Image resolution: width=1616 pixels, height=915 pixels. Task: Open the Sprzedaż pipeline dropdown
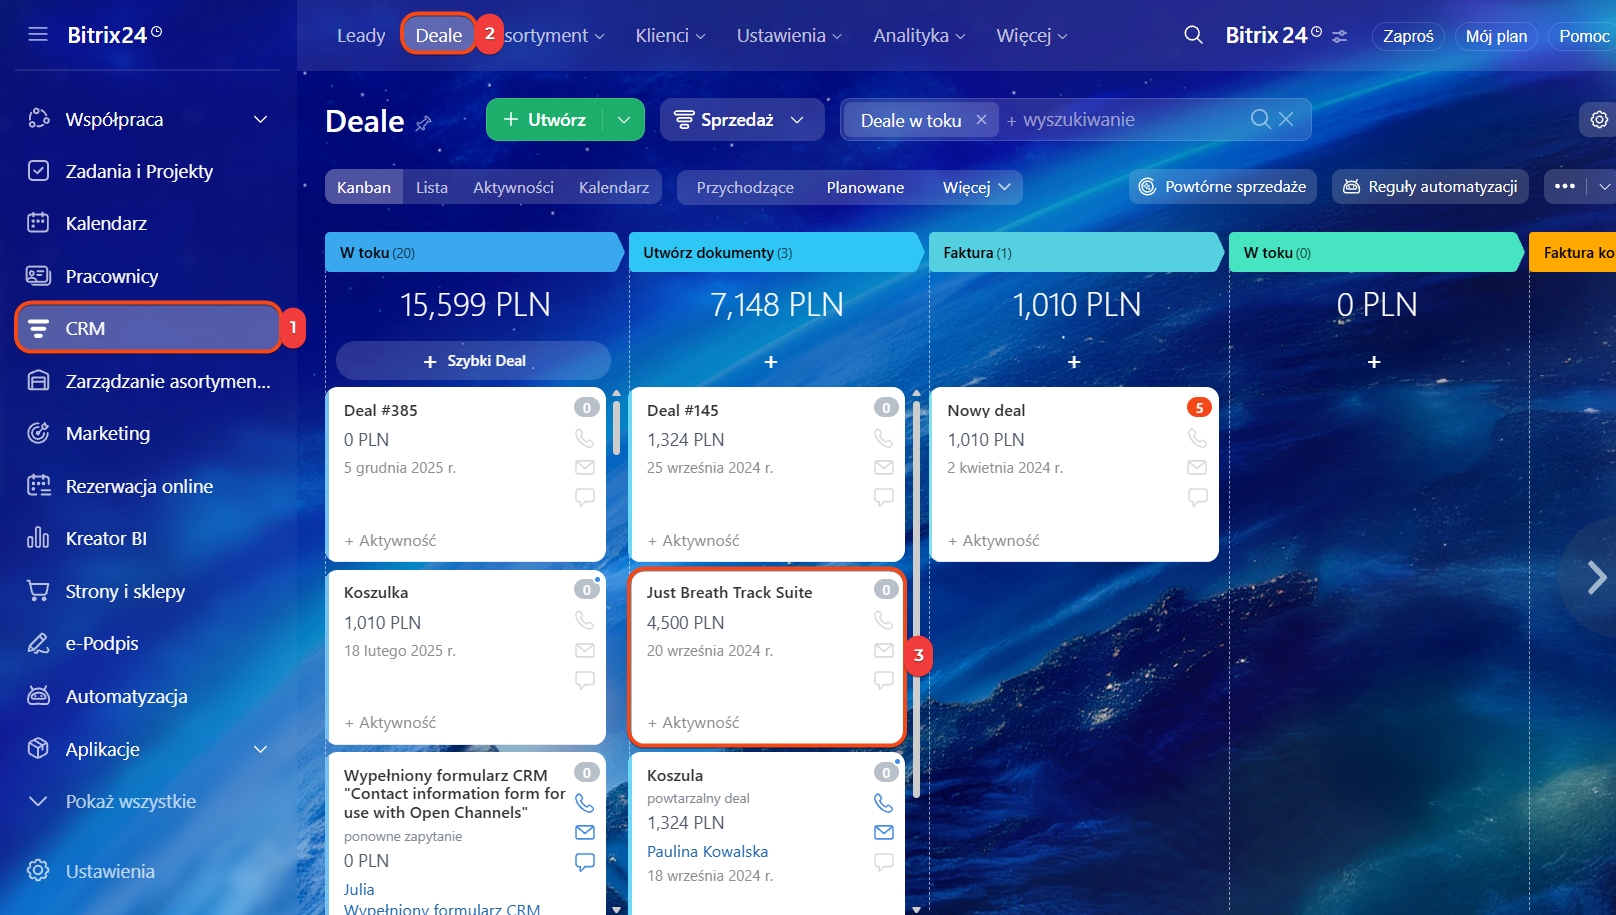pyautogui.click(x=741, y=120)
